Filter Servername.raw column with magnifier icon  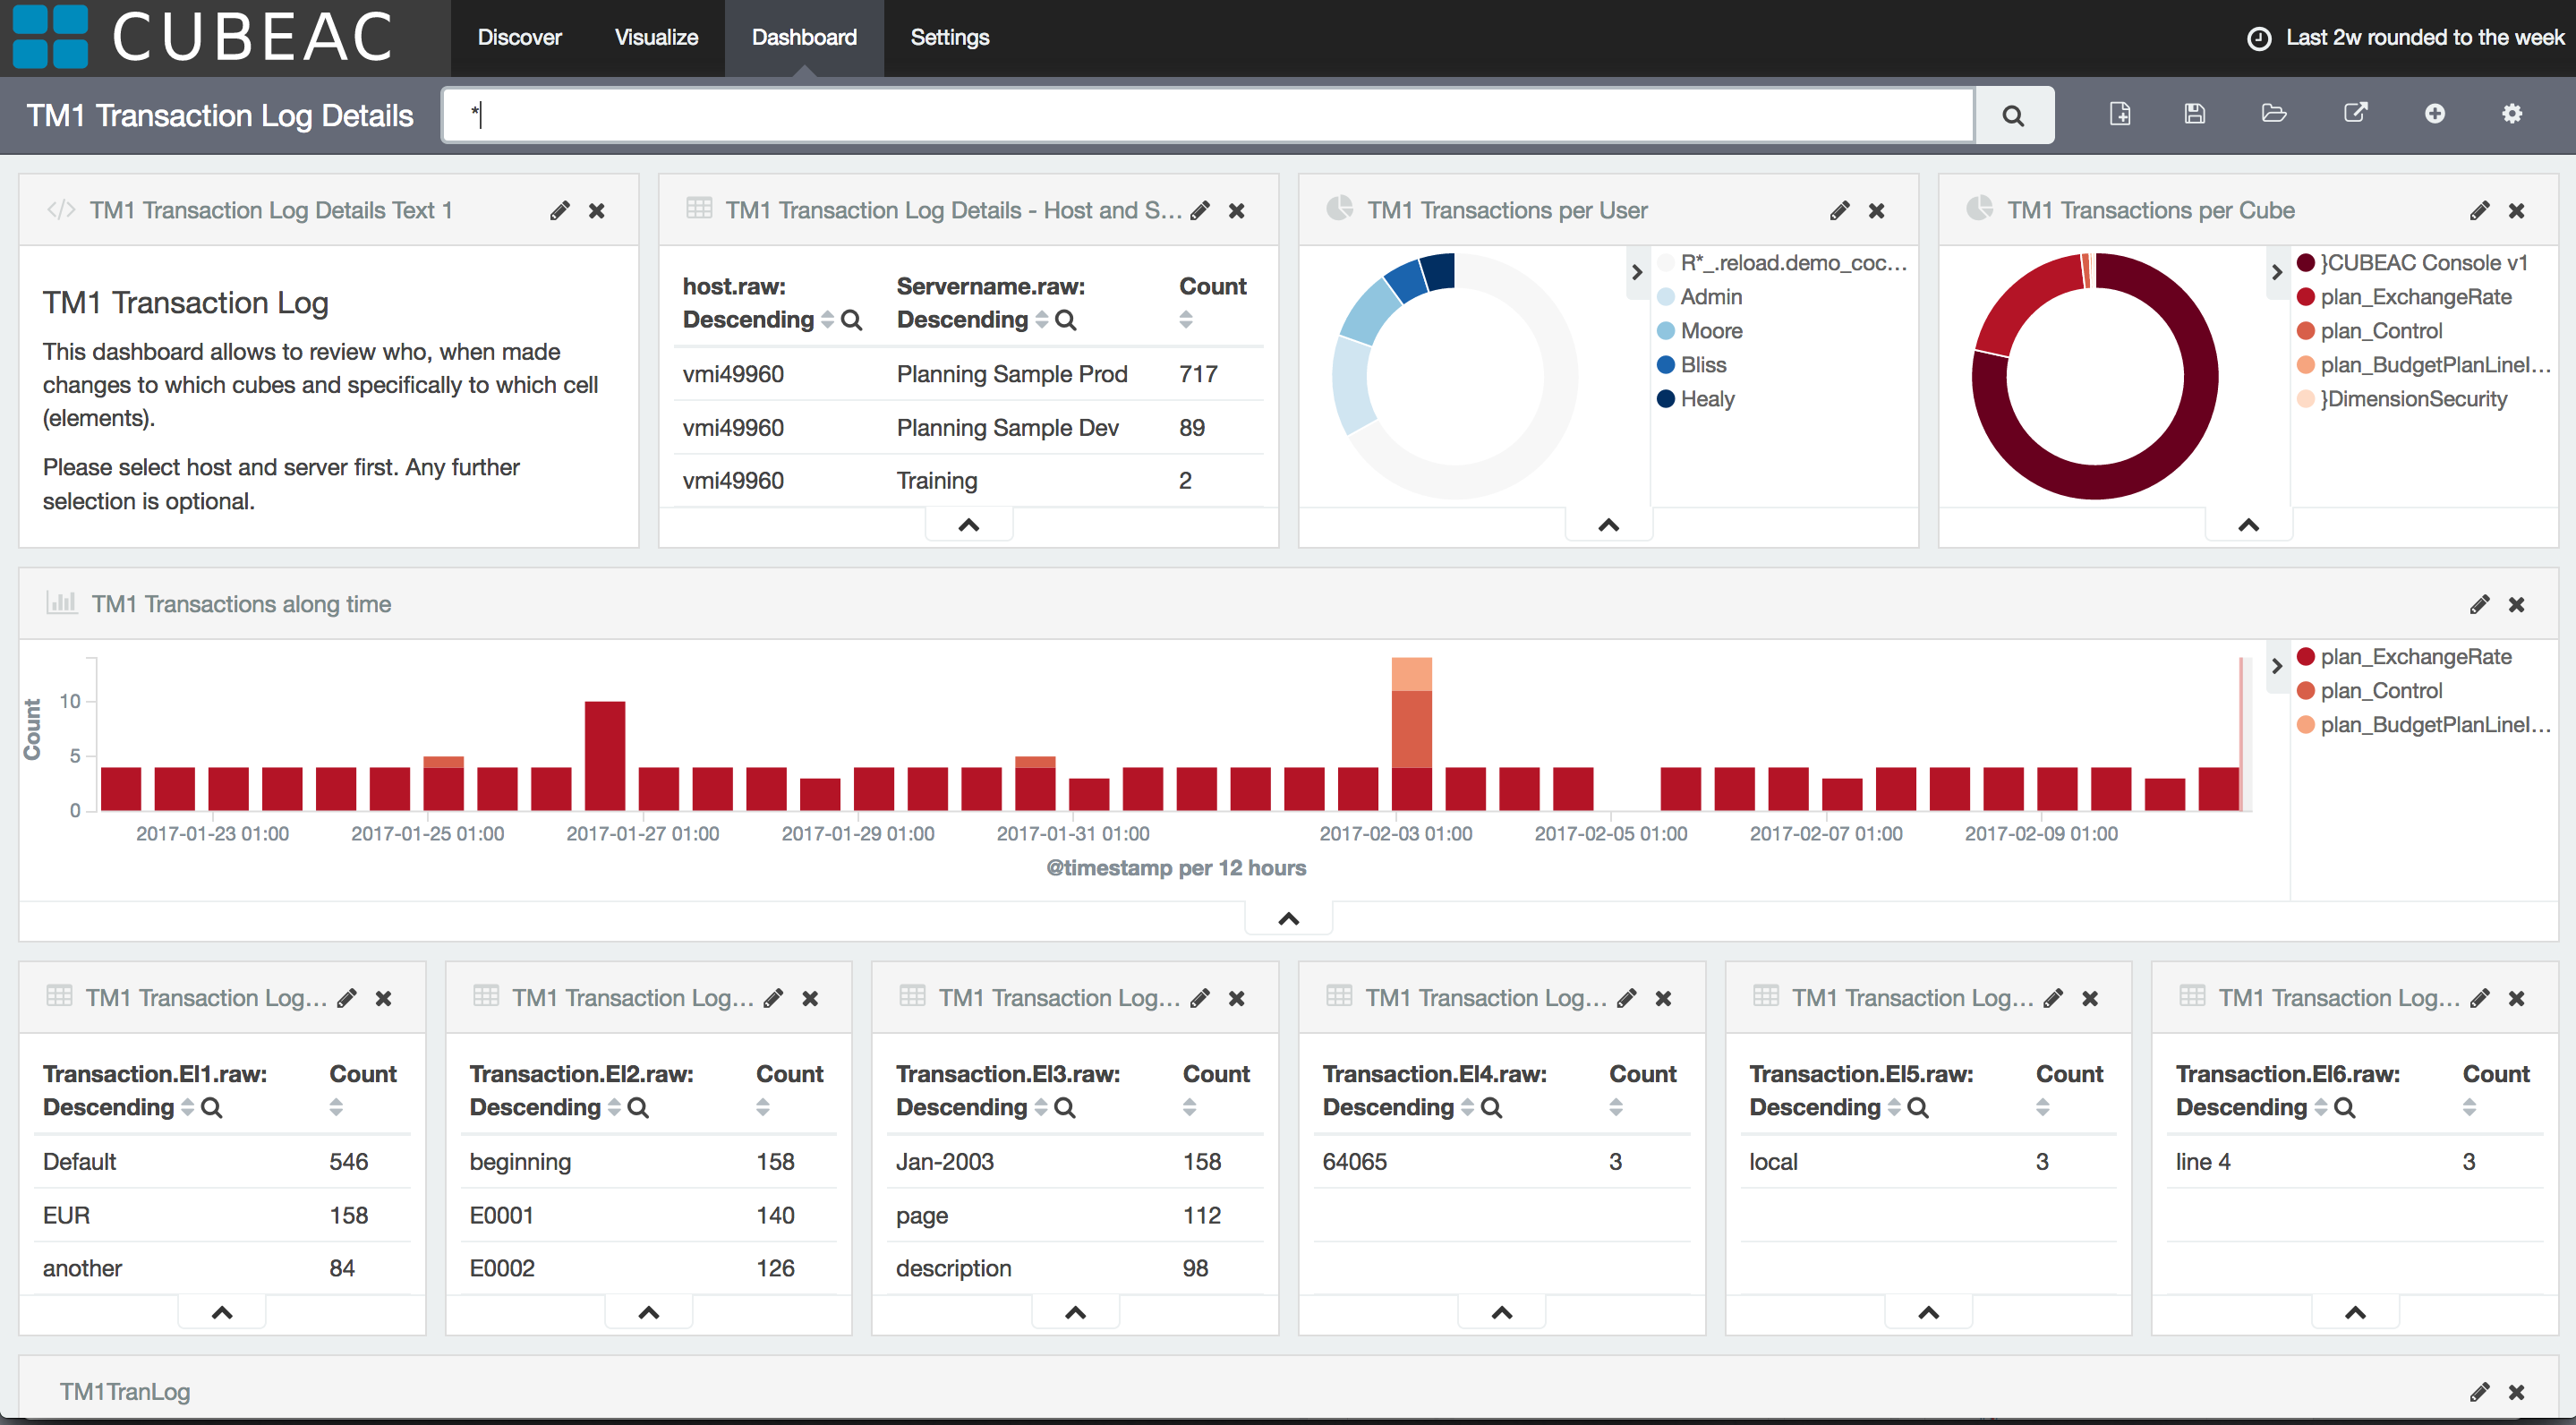(1066, 320)
